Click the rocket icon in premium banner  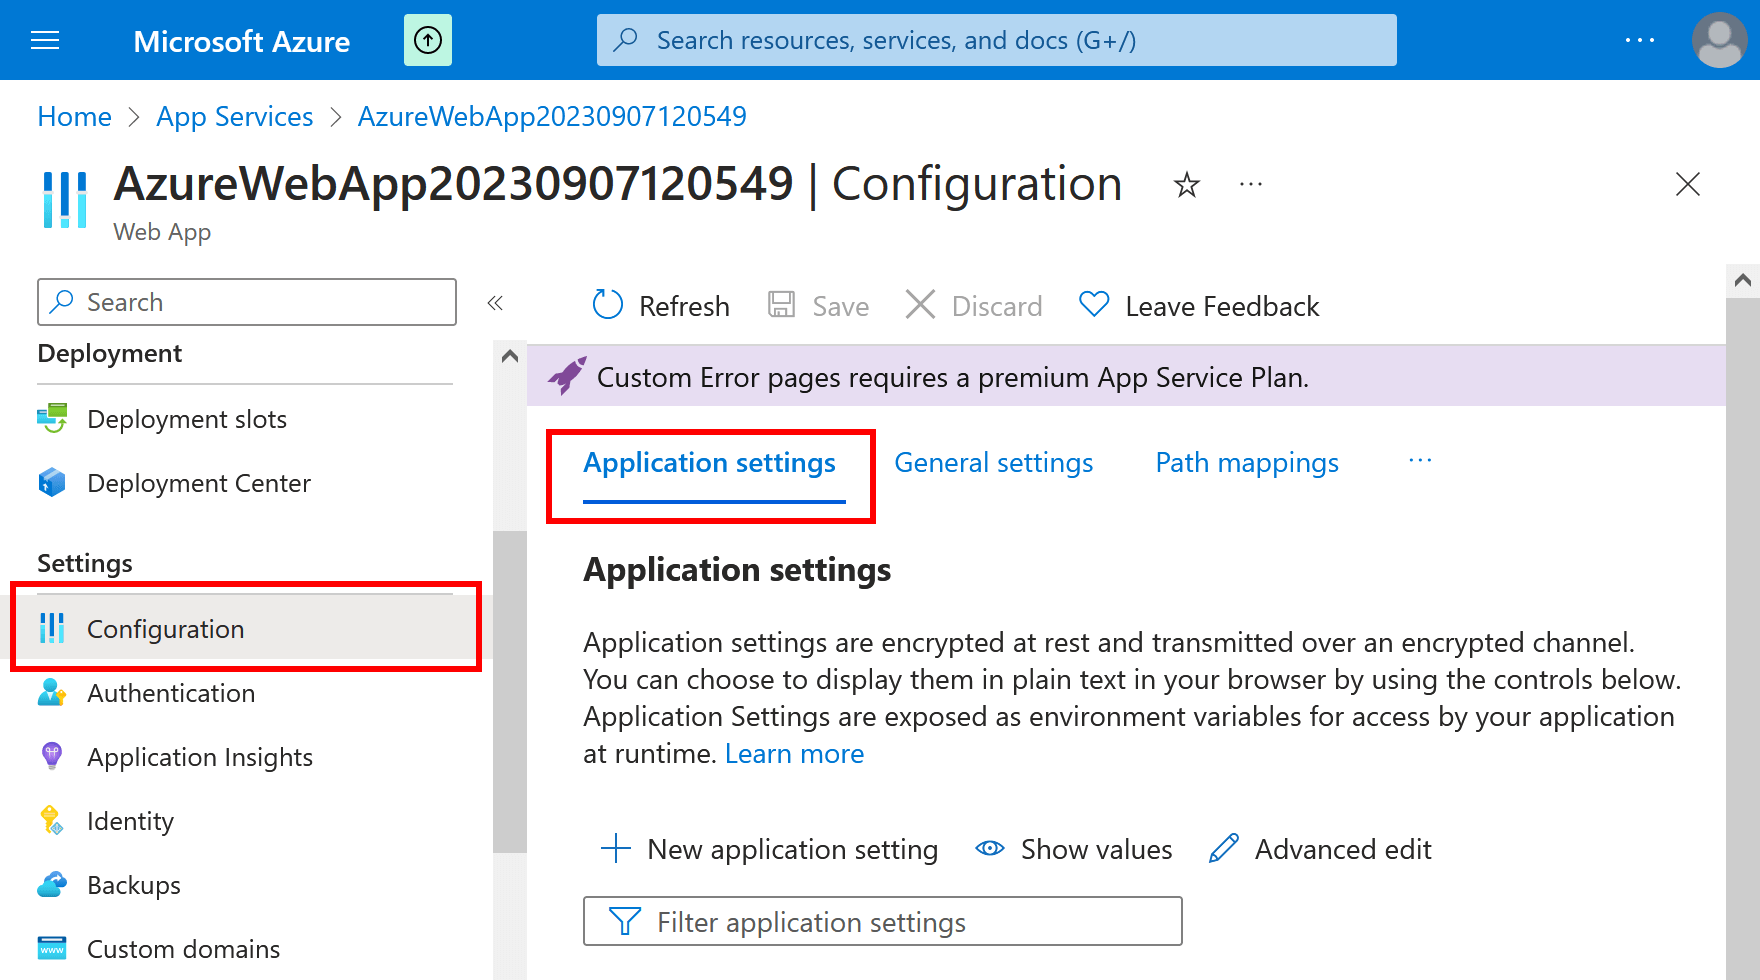567,376
